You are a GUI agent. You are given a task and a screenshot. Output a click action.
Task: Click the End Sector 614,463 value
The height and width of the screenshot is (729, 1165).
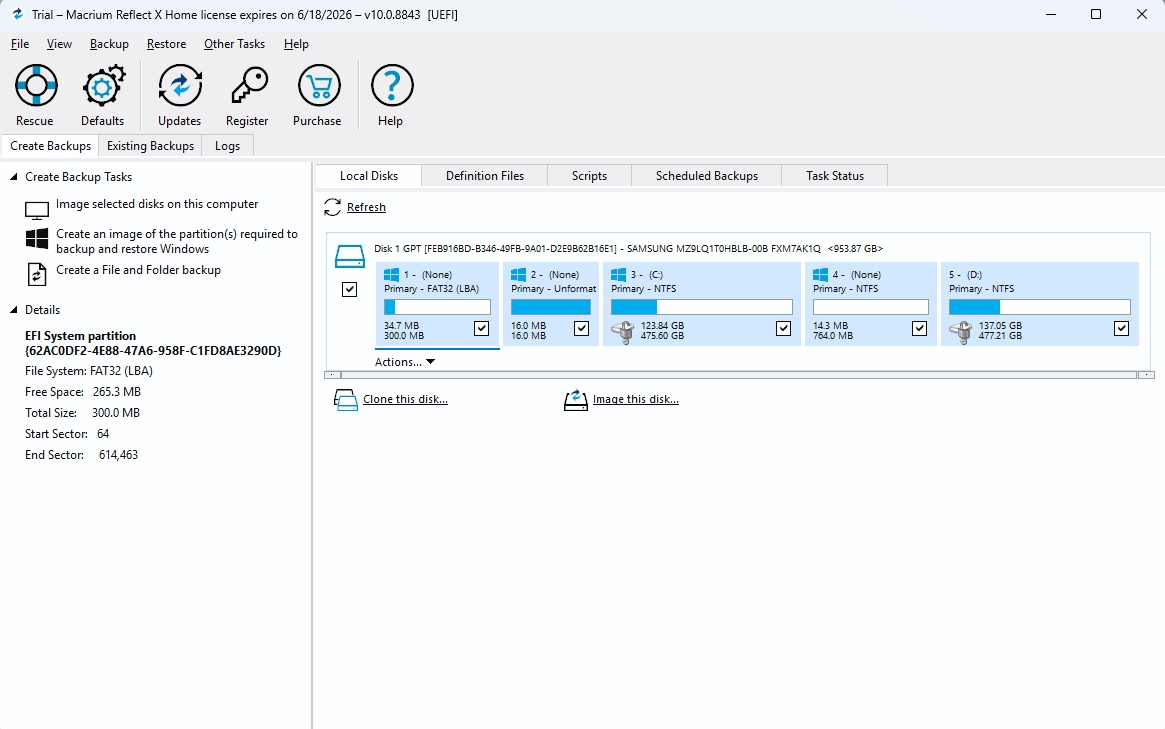[118, 455]
